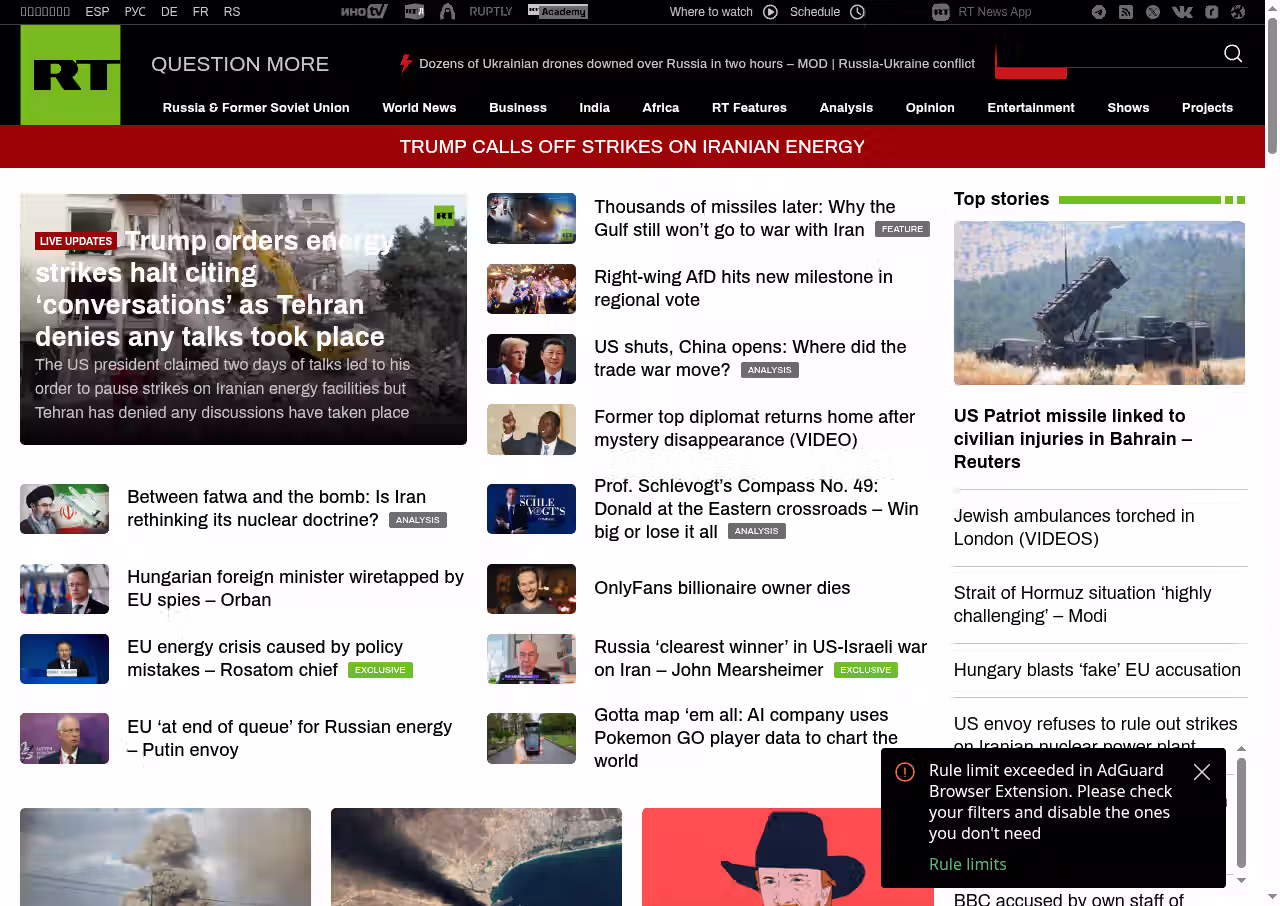Open the X social media icon

click(x=1153, y=12)
